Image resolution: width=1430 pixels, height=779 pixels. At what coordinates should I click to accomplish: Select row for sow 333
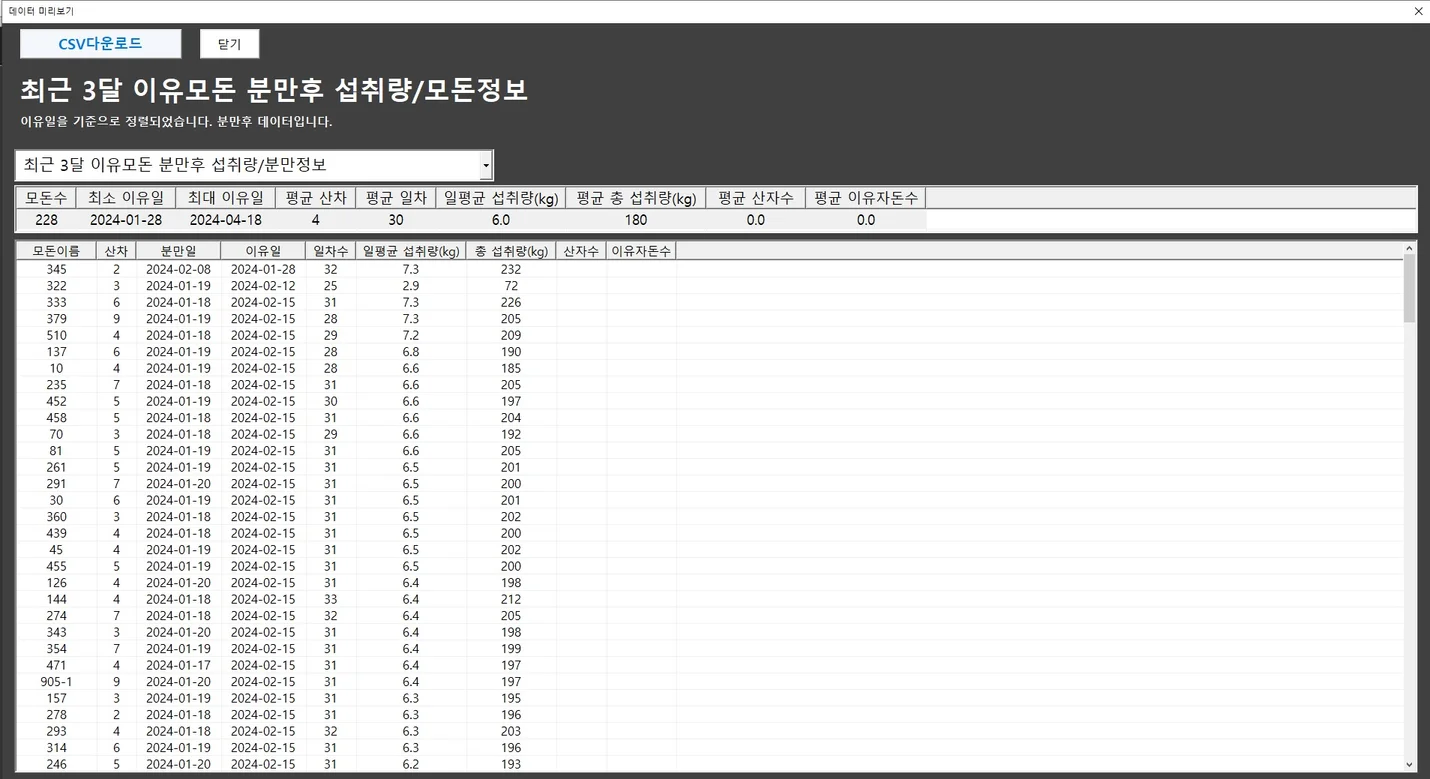tap(709, 302)
